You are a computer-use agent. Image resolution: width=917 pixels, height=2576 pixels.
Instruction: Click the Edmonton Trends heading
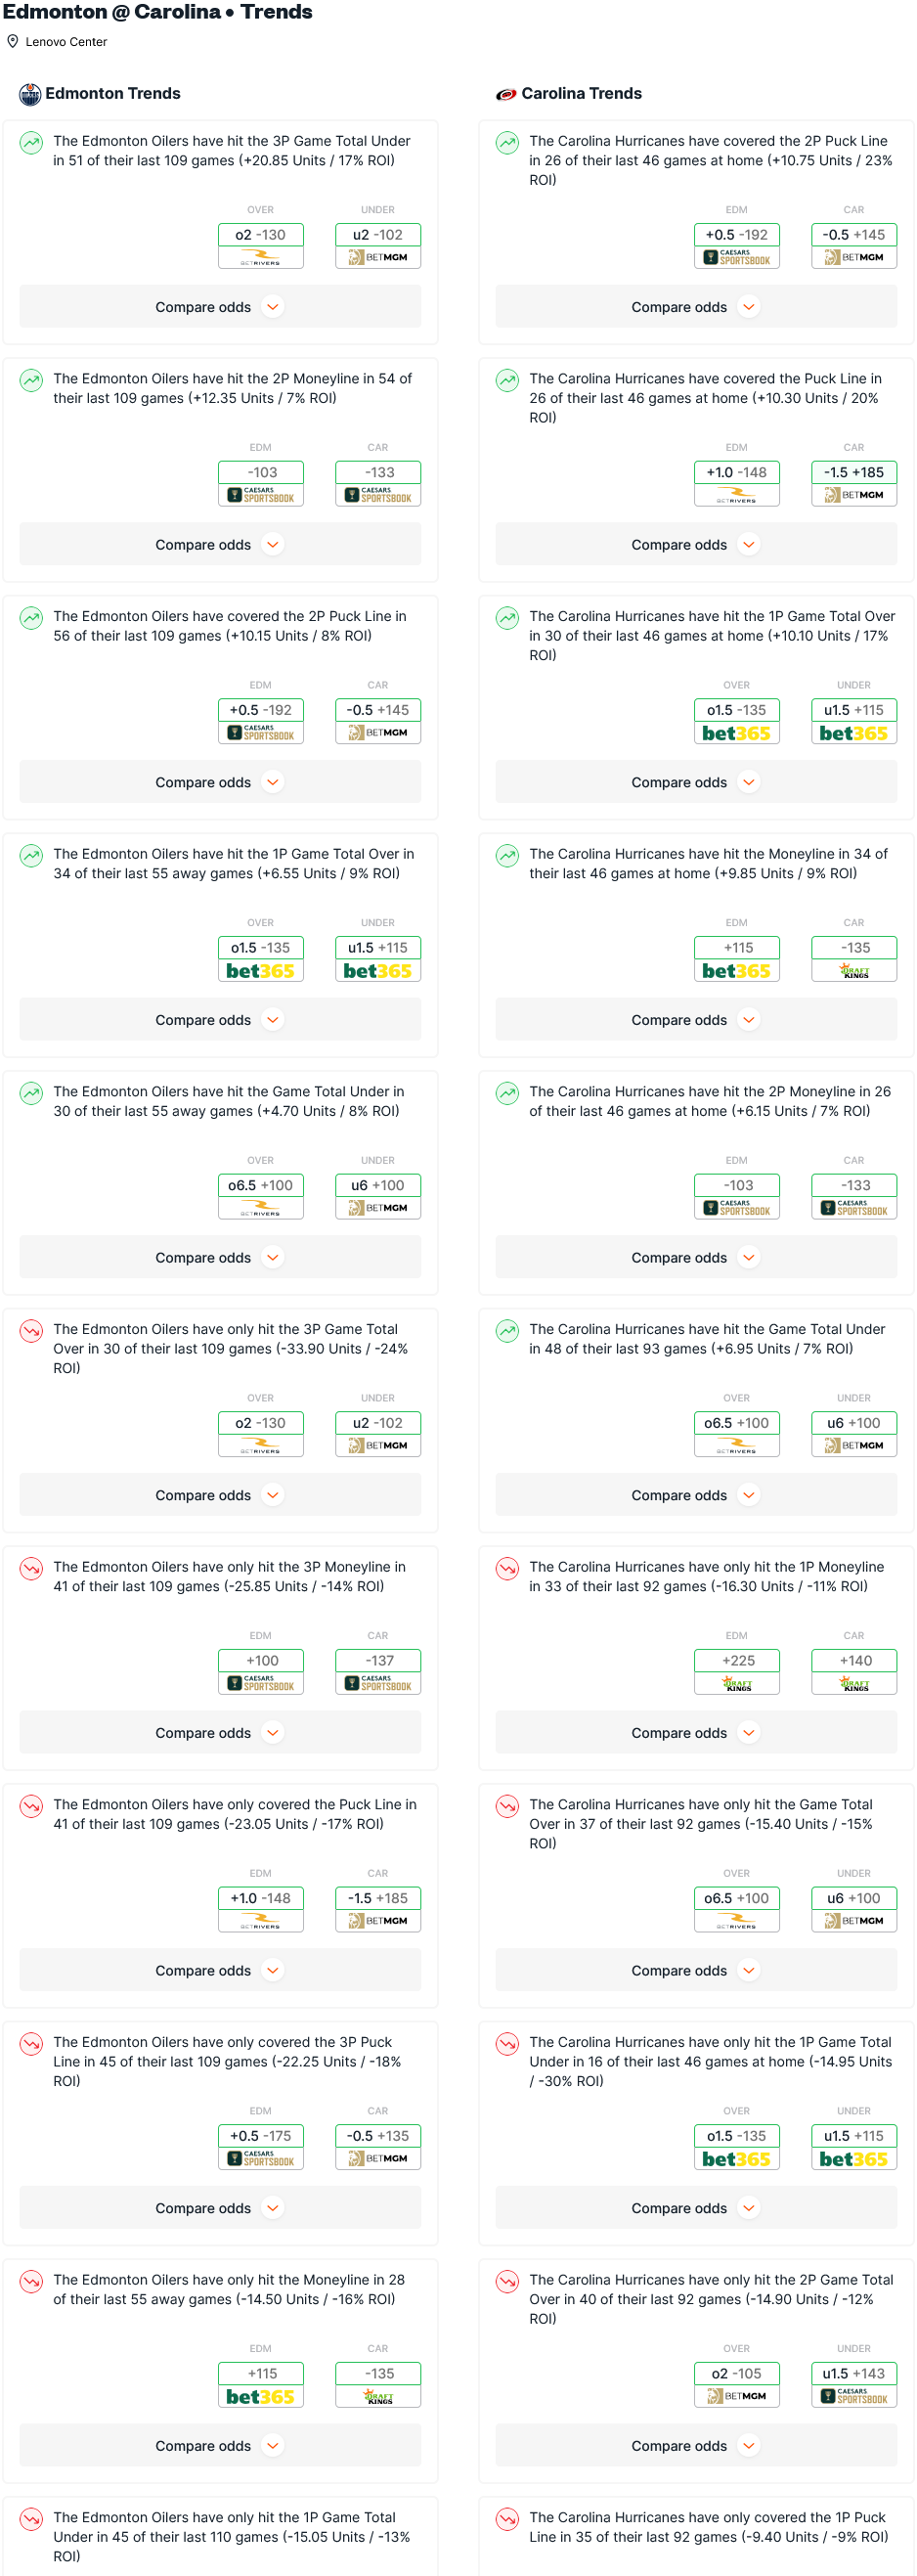click(x=113, y=94)
